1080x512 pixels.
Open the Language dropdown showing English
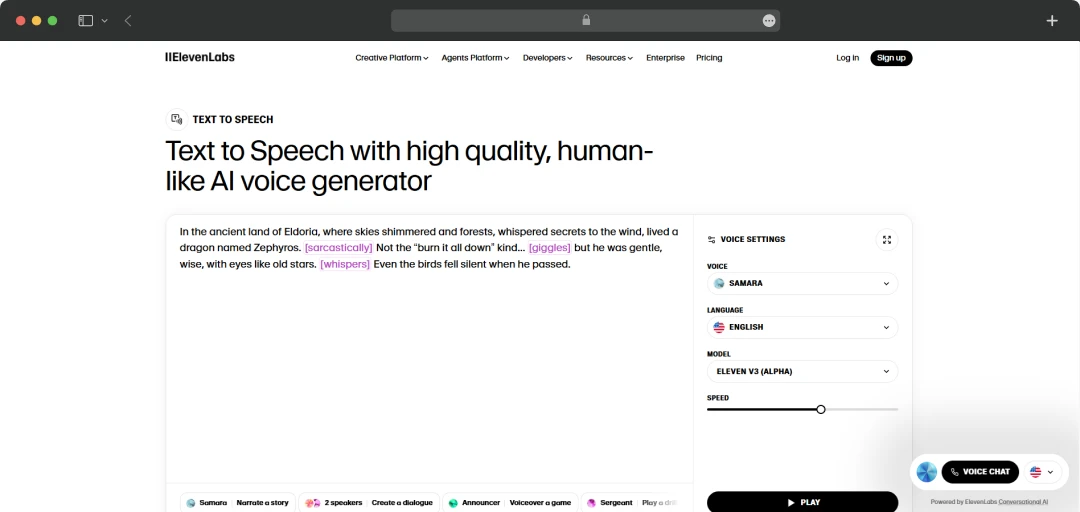click(802, 327)
